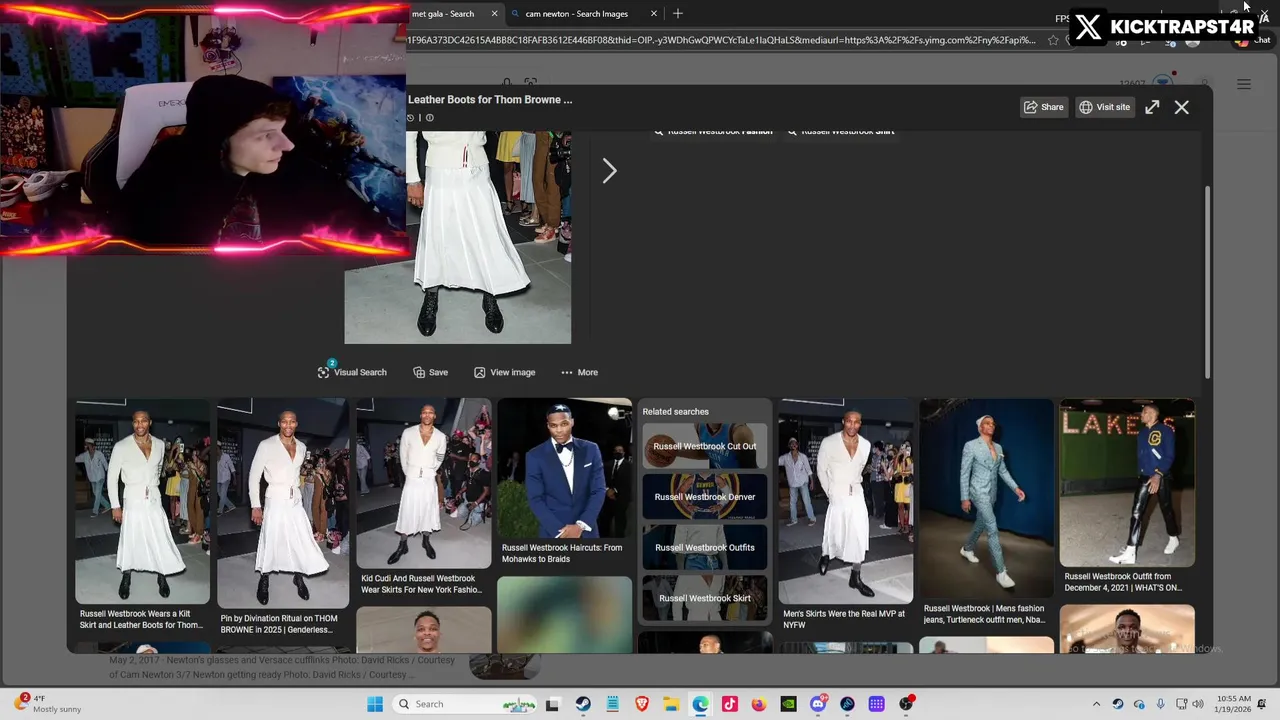Open the NVIDIA app from the taskbar
This screenshot has height=720, width=1280.
788,704
